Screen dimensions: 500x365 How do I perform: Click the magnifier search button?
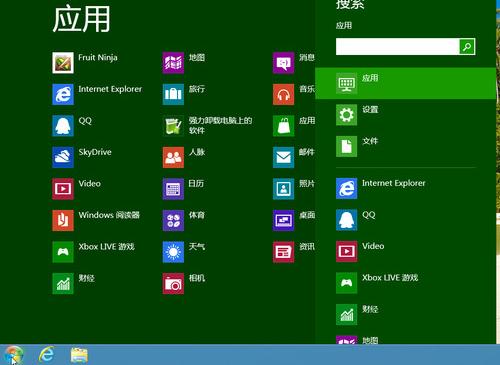coord(467,46)
